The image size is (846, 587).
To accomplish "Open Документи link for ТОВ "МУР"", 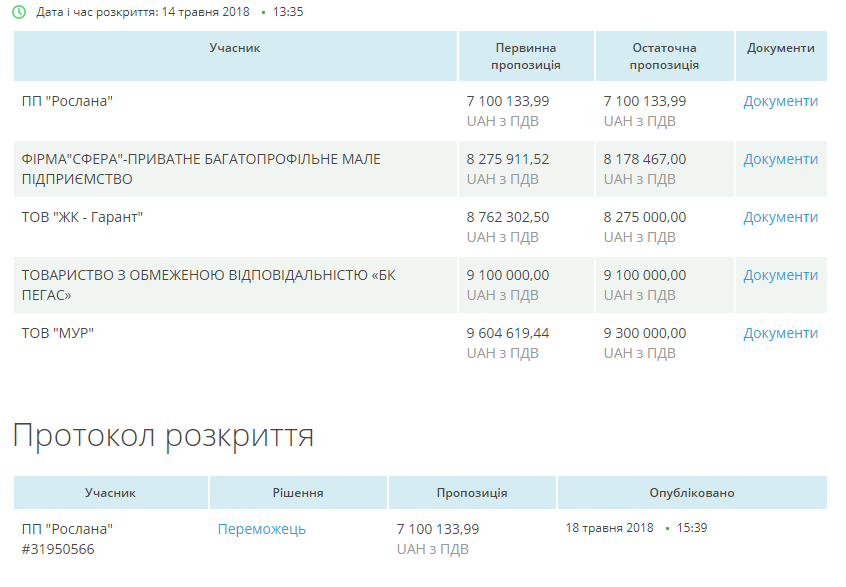I will [x=780, y=333].
